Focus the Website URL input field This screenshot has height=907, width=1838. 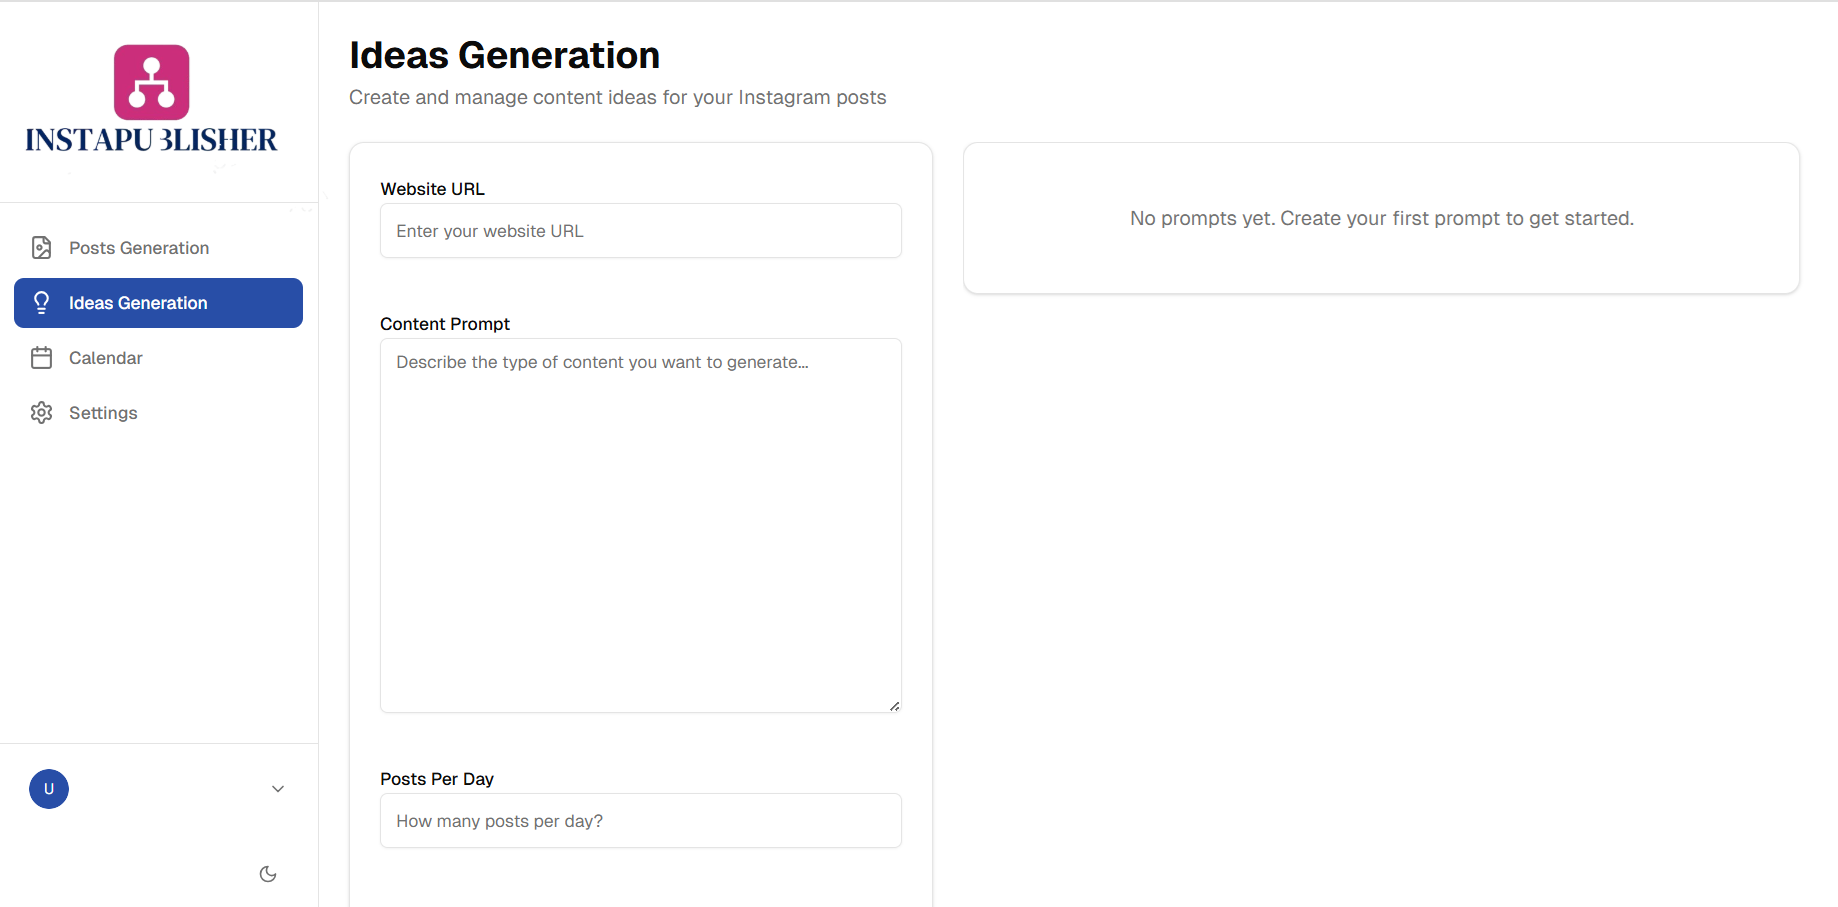tap(641, 231)
